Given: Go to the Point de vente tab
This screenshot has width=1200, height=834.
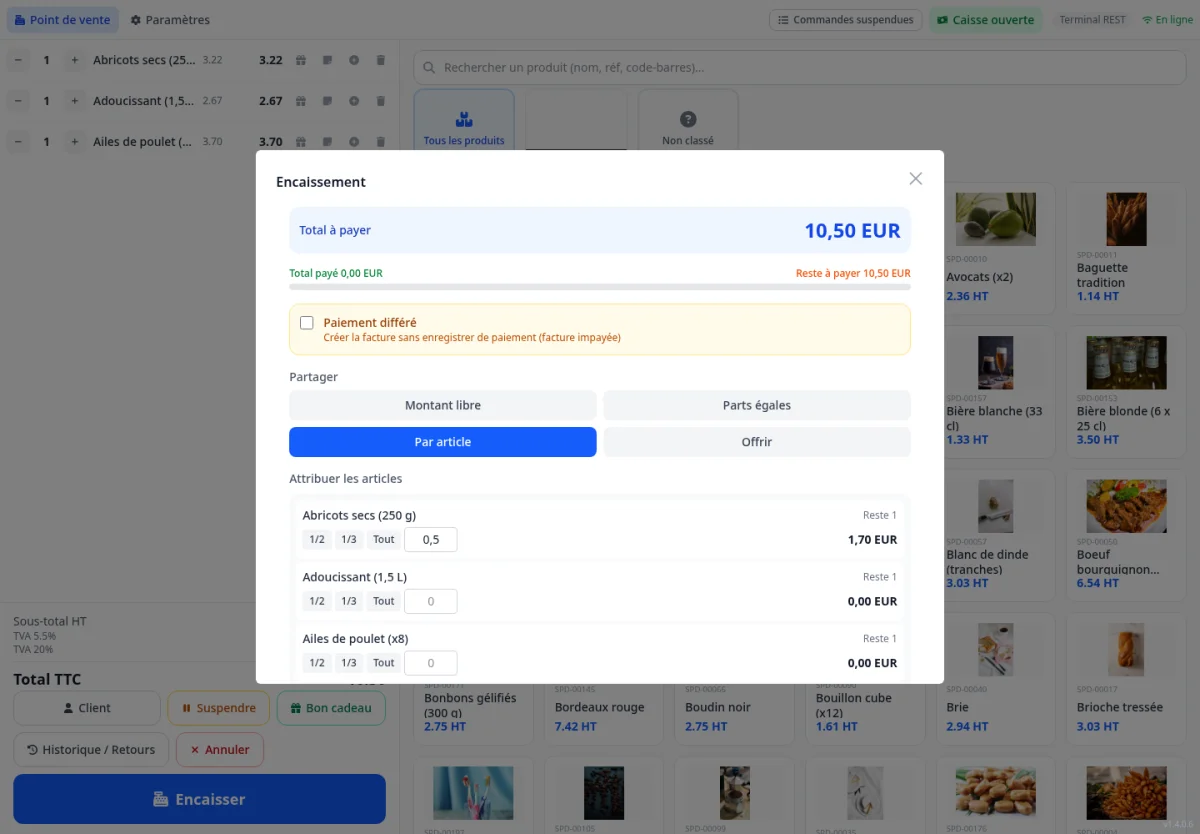Looking at the screenshot, I should (62, 20).
